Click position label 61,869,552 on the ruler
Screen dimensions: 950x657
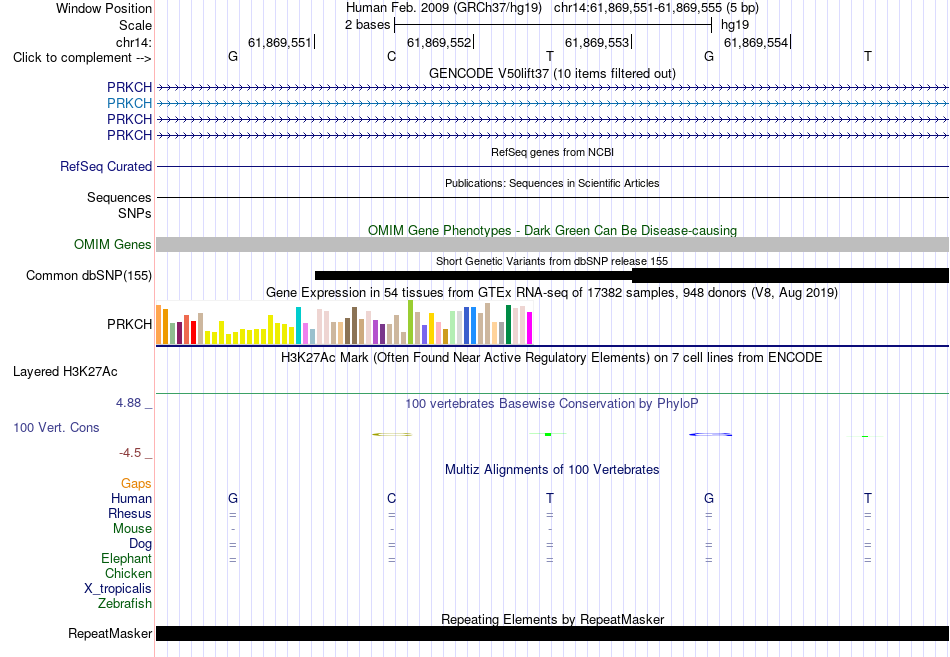[x=439, y=42]
